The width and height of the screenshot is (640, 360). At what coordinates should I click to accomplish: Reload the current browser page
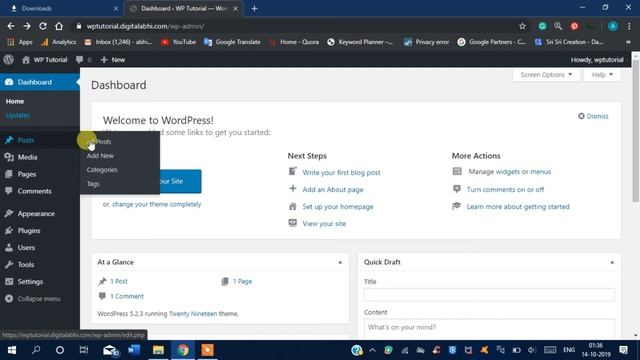(43, 26)
